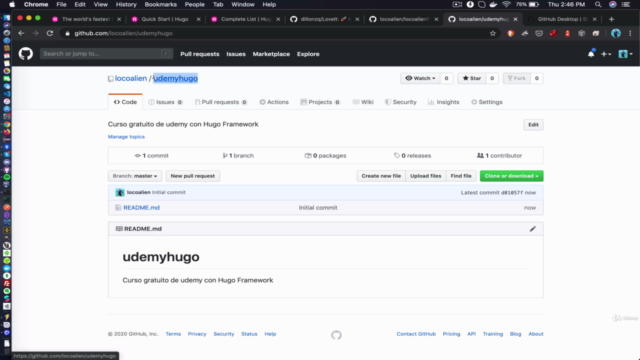Viewport: 640px width, 360px height.
Task: Open the GitHub home logo
Action: click(x=26, y=53)
